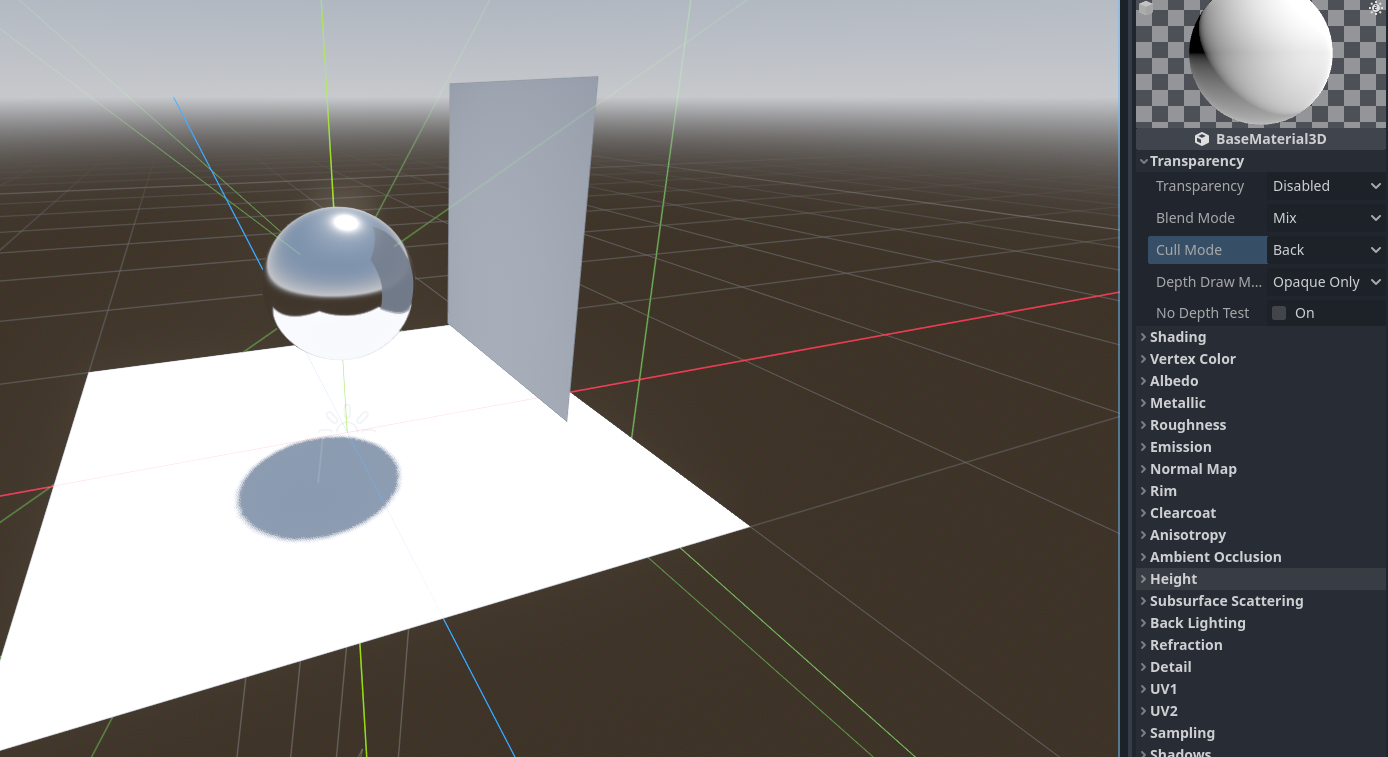This screenshot has width=1388, height=757.
Task: Toggle the preview light icon above the thumbnail
Action: (x=1375, y=9)
